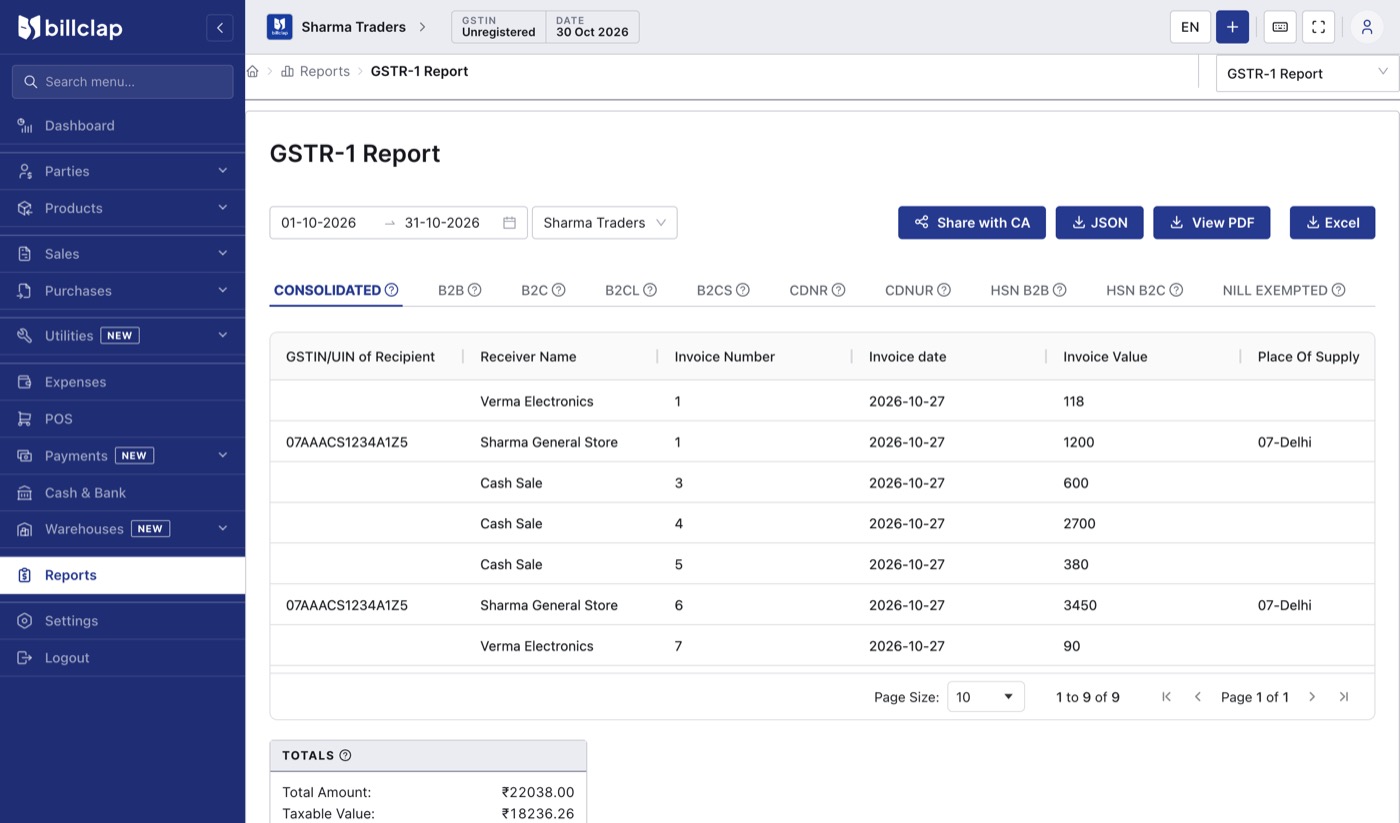Show help icon next to CDNR tab
Viewport: 1400px width, 823px height.
coord(839,290)
